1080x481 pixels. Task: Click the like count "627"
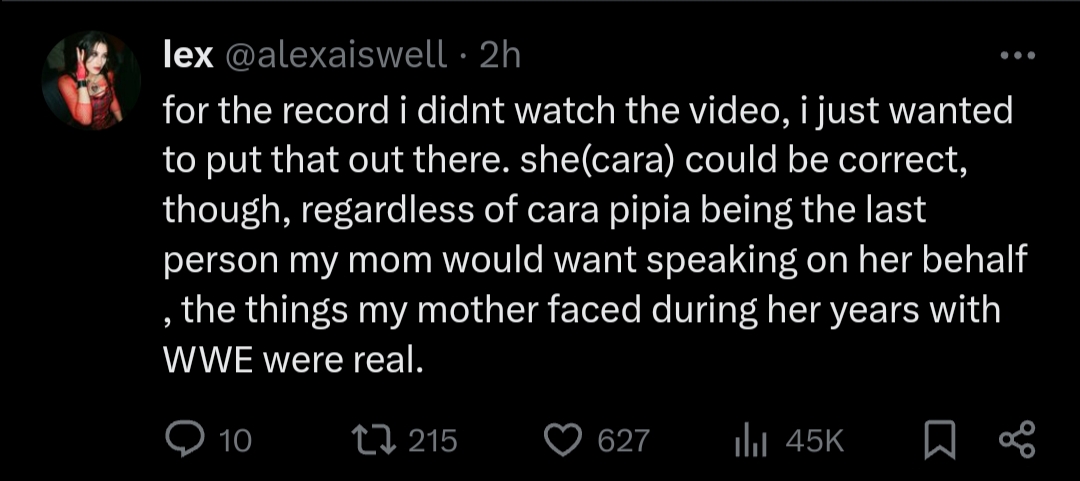click(623, 439)
